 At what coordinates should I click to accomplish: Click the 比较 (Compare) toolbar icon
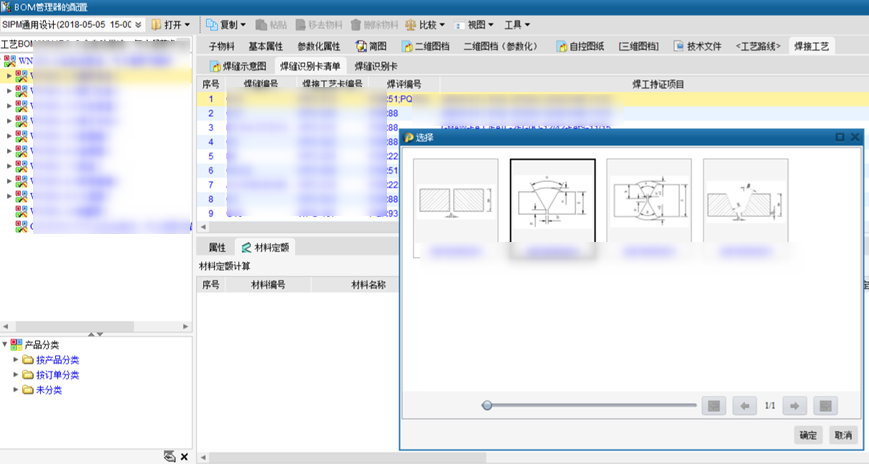(411, 24)
